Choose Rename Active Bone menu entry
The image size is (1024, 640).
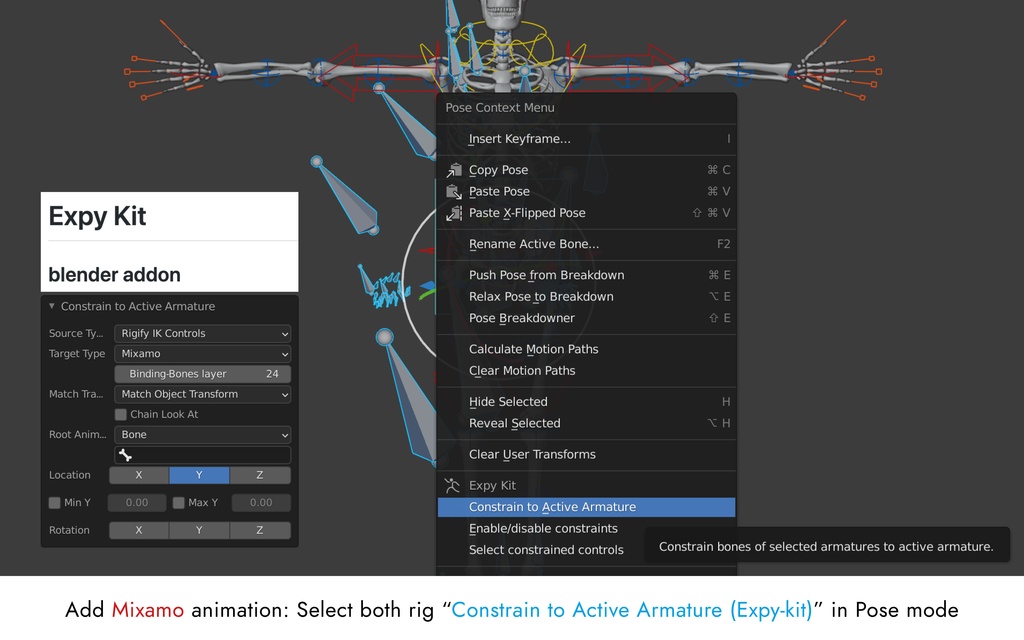coord(586,244)
